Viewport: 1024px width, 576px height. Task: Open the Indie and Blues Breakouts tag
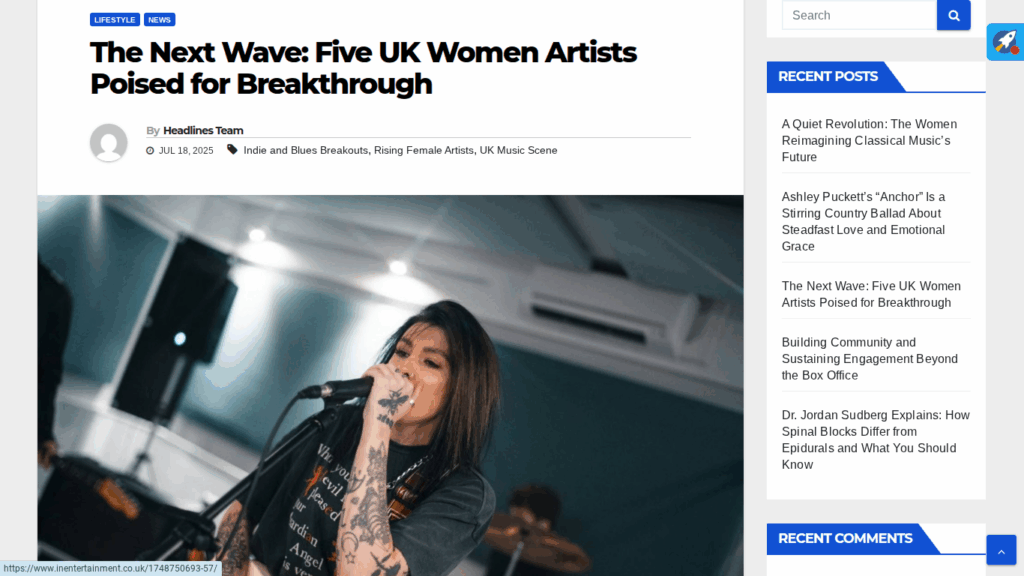306,150
